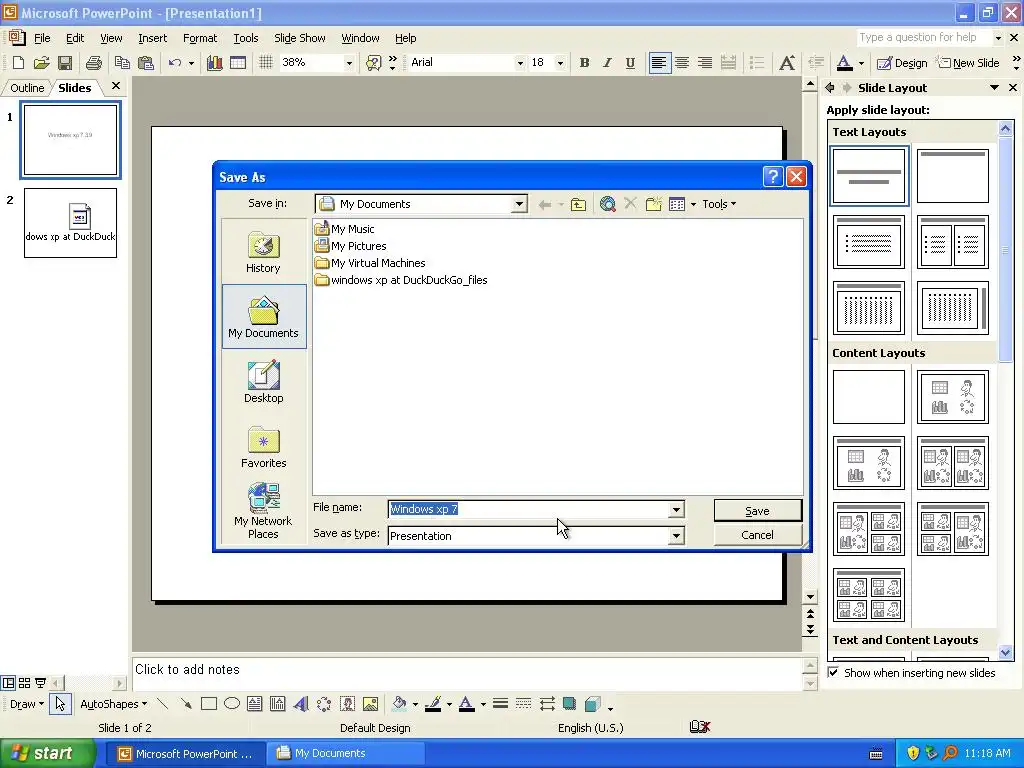Click Search the Web icon in Save As
The height and width of the screenshot is (768, 1024).
coord(607,204)
